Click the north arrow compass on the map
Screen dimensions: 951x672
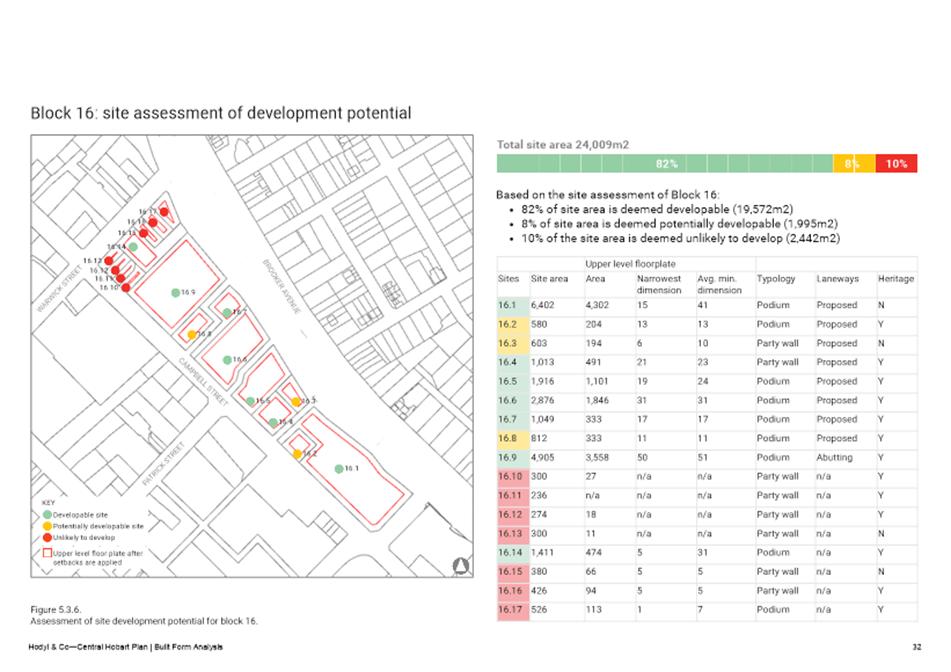point(461,566)
